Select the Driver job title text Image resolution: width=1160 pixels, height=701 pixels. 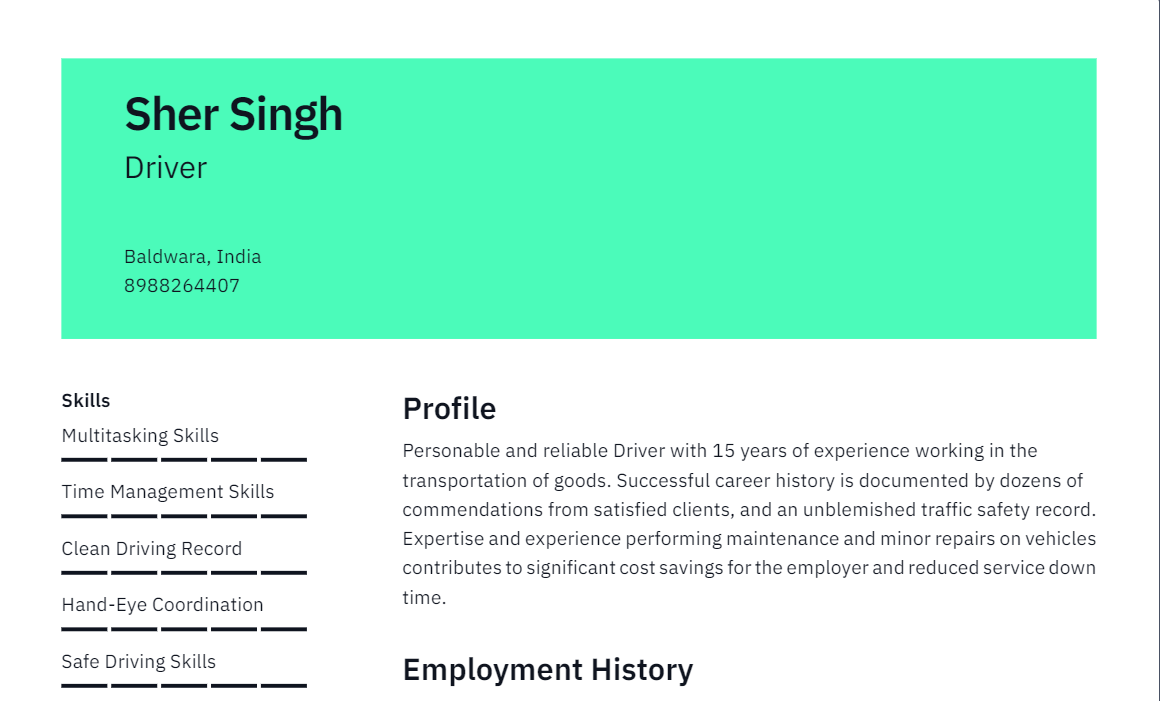[166, 168]
